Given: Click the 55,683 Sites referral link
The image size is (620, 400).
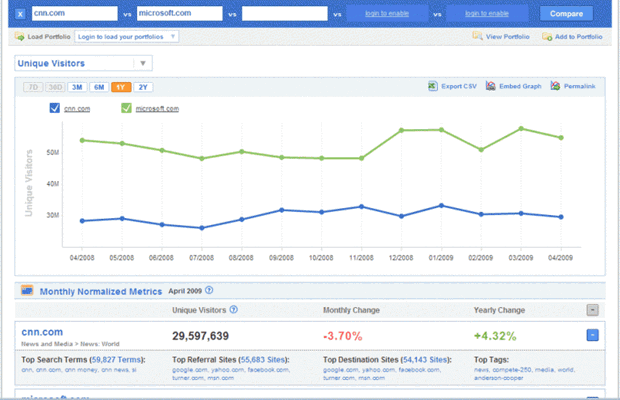Looking at the screenshot, I should 263,360.
